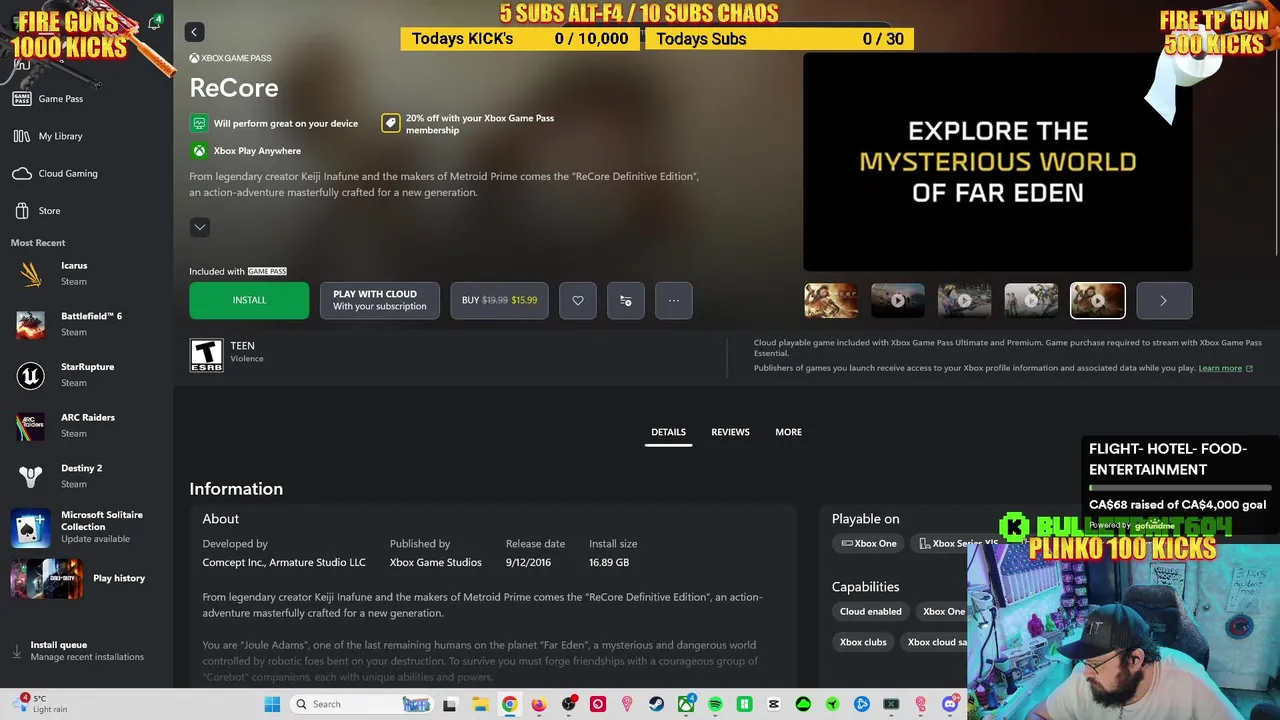Viewport: 1280px width, 720px height.
Task: Open the manage game options icon
Action: coord(626,300)
